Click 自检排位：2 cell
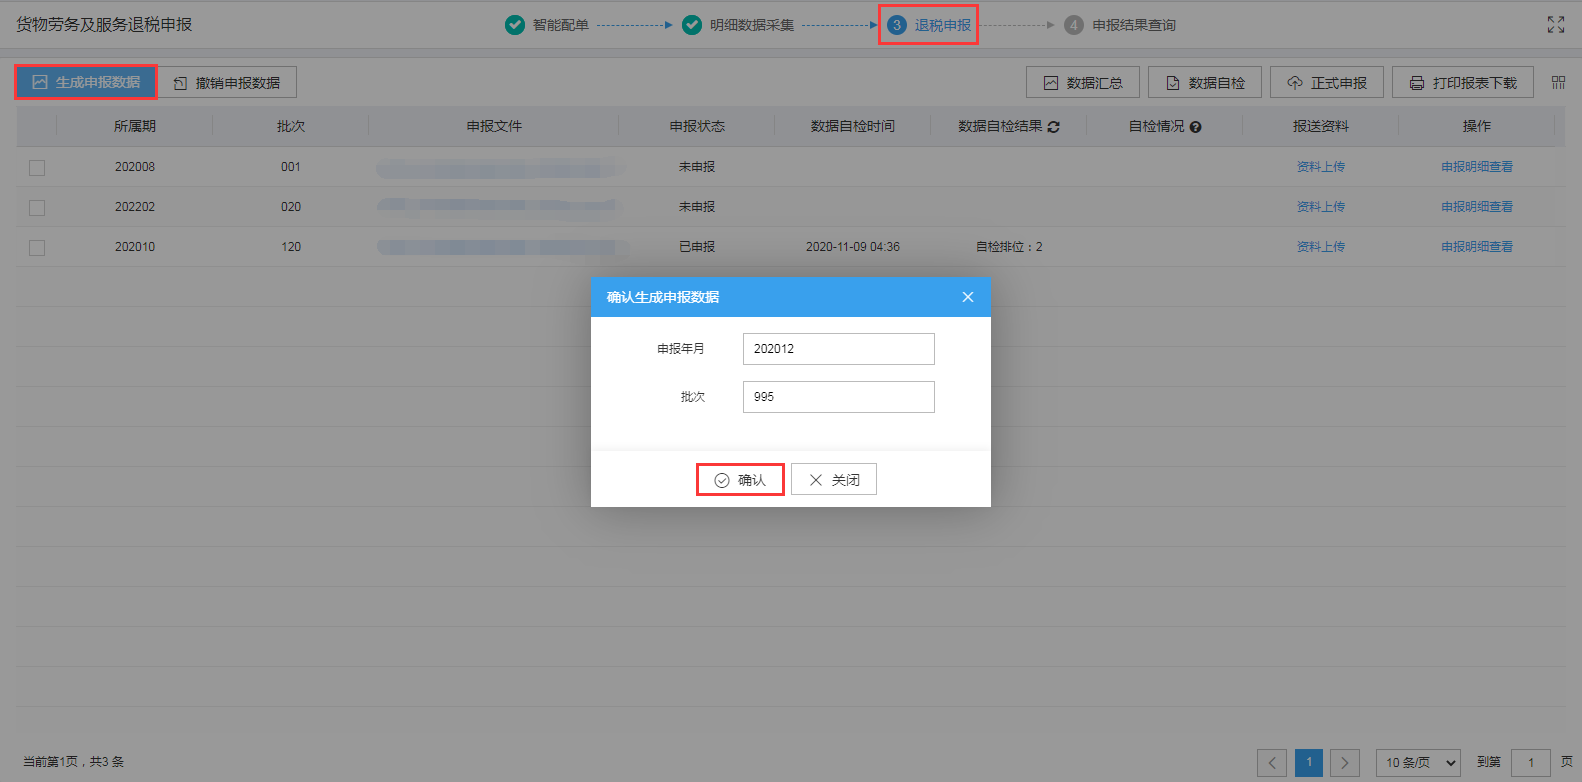Viewport: 1582px width, 782px height. point(1009,247)
